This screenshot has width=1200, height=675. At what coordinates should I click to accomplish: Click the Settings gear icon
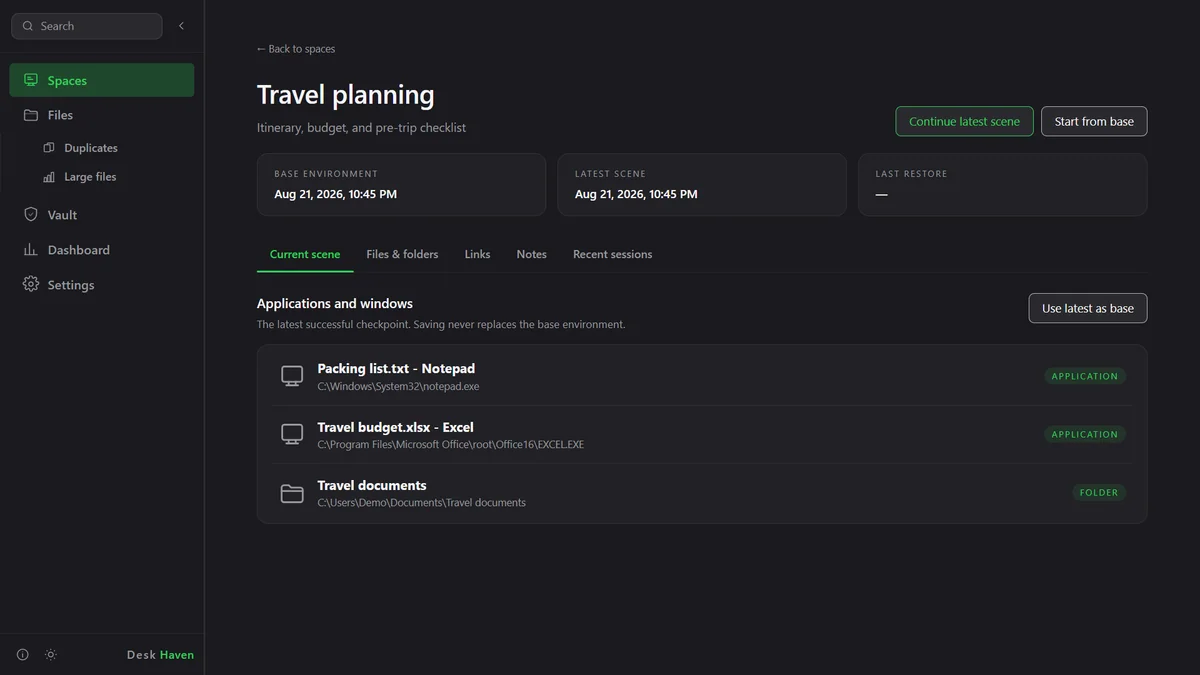[x=31, y=285]
